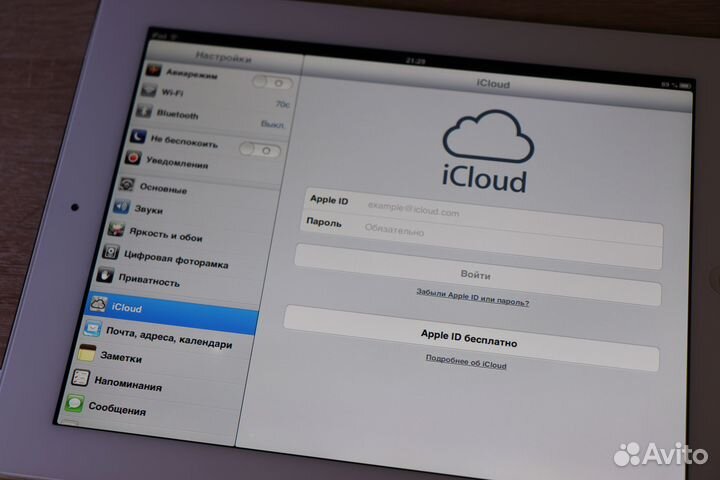Screen dimensions: 720x480
Task: Tap the battery indicator in status bar
Action: [x=685, y=85]
